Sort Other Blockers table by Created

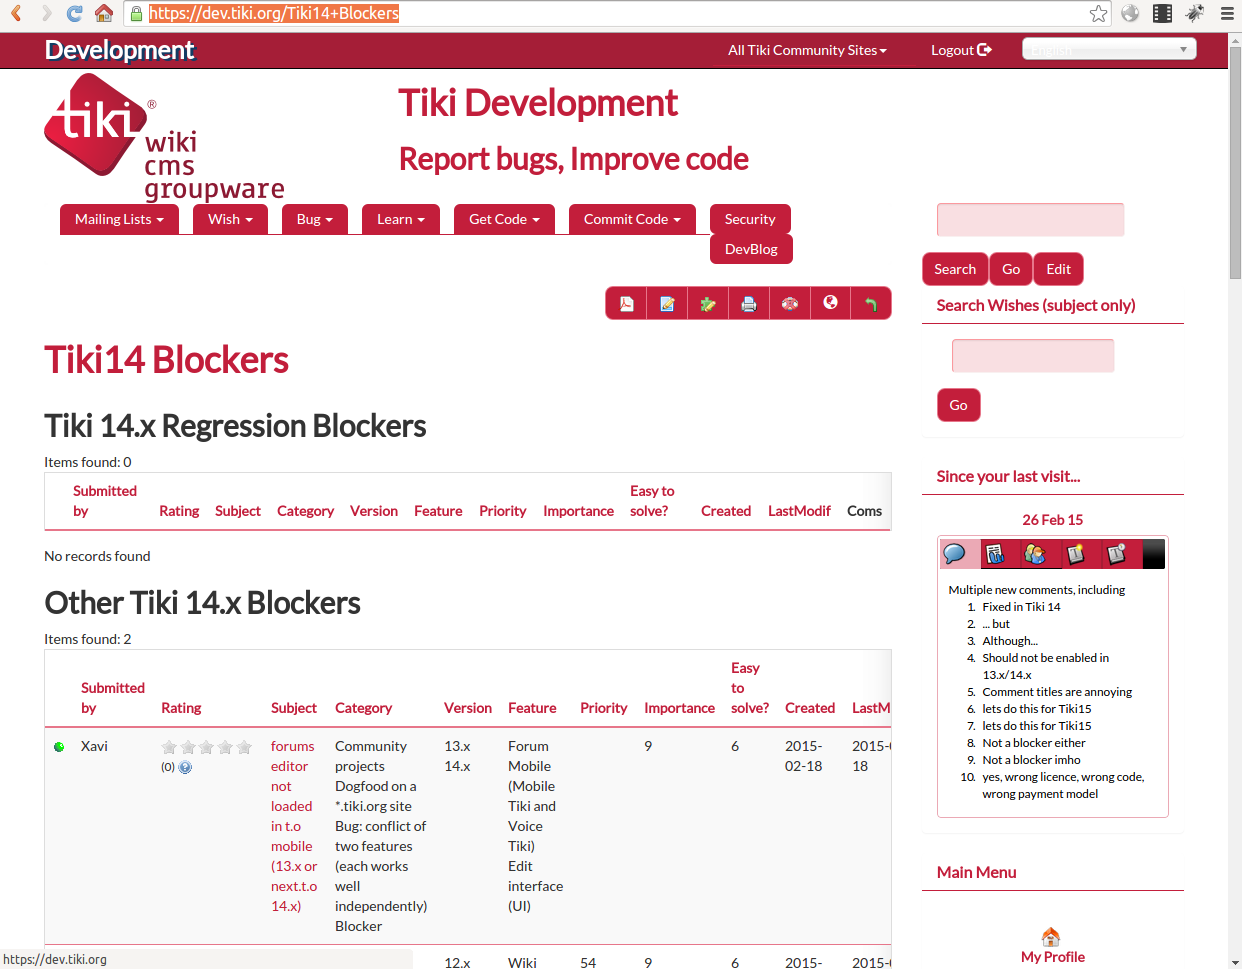coord(810,708)
